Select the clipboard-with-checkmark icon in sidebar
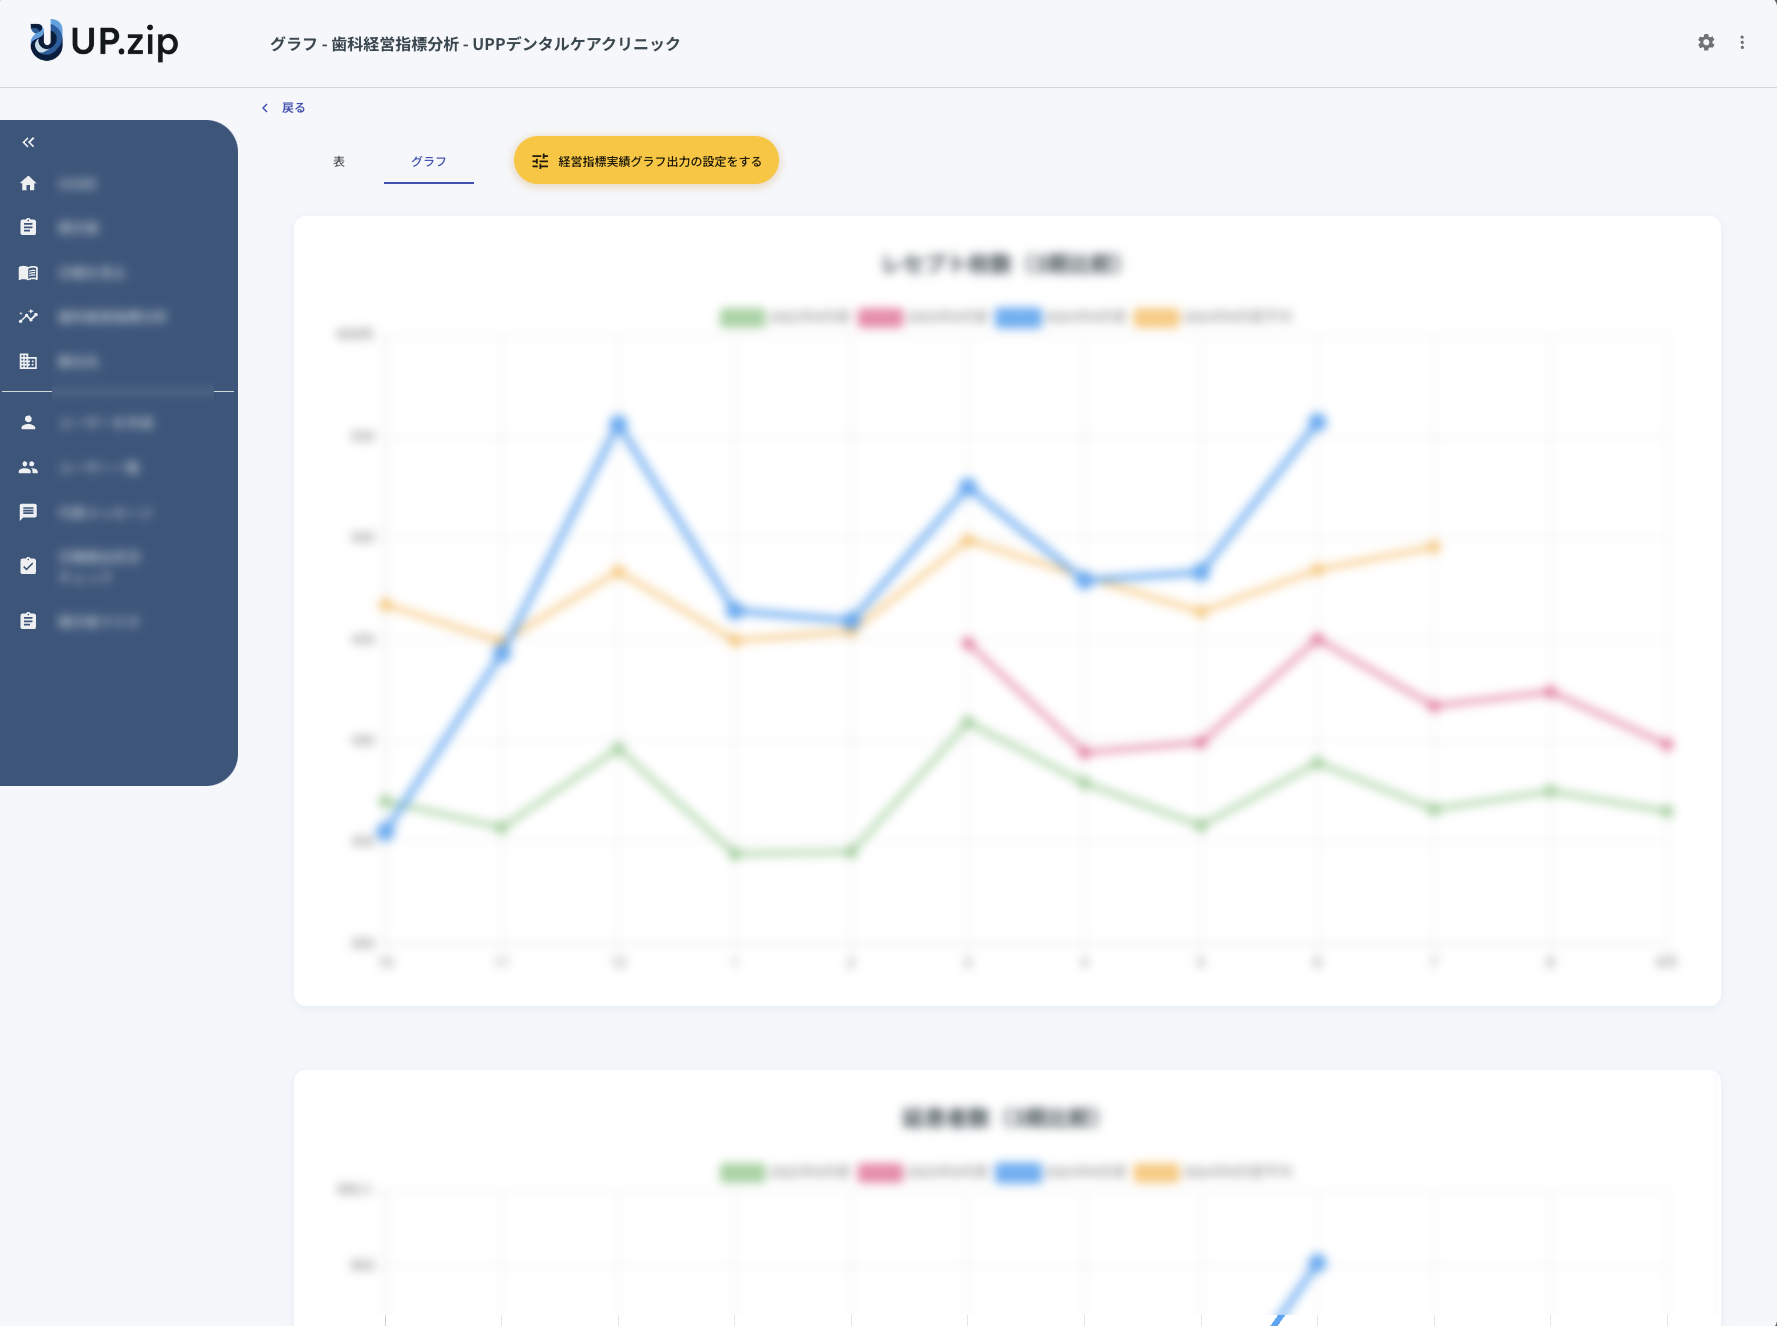The image size is (1777, 1326). pos(28,566)
